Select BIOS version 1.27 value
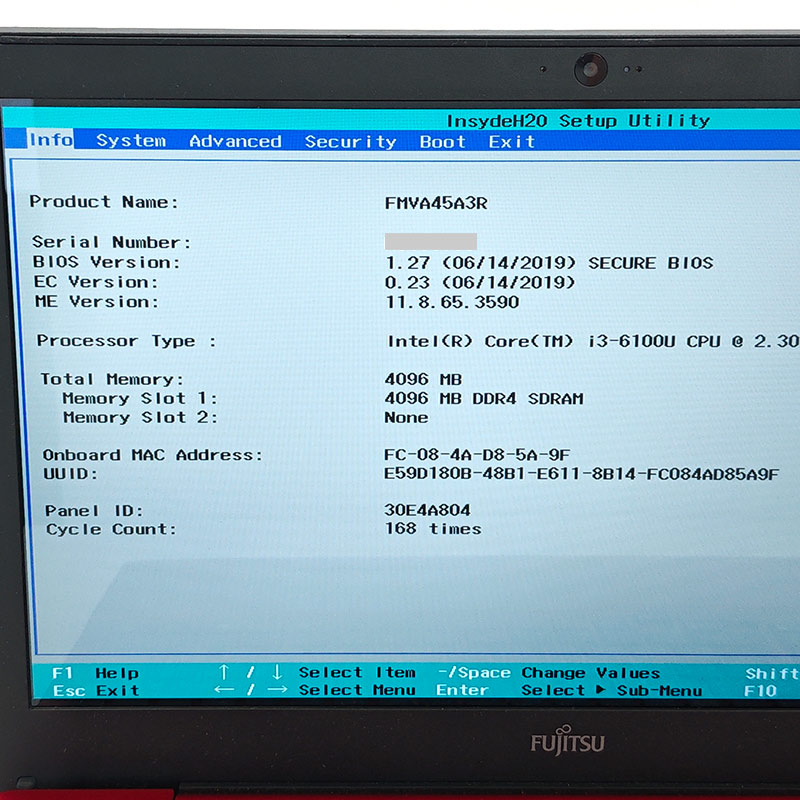Viewport: 800px width, 800px height. (549, 263)
